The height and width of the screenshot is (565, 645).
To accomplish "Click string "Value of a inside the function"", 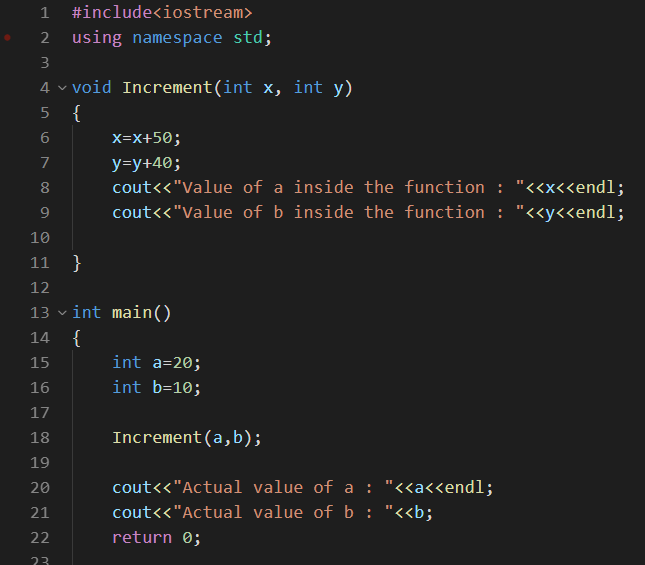I will [x=349, y=188].
